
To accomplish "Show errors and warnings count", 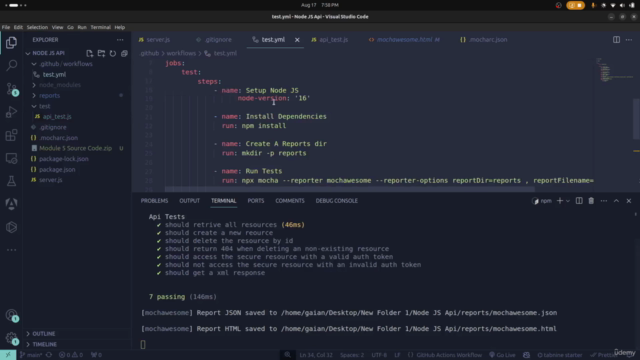I will 71,355.
